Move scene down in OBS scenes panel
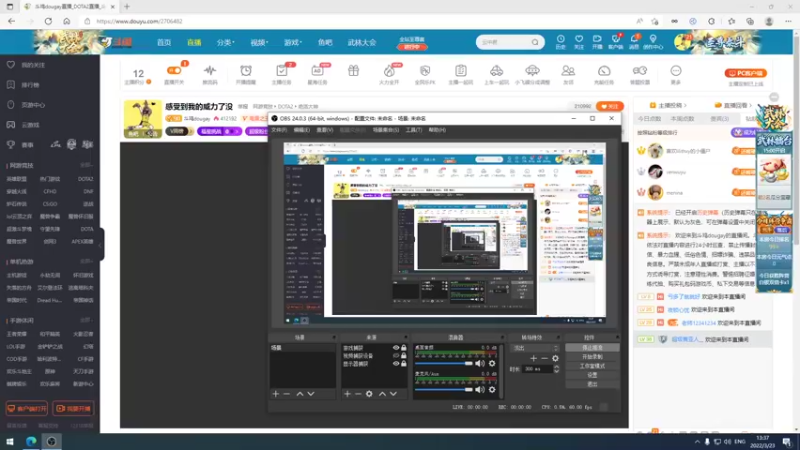Viewport: 800px width, 450px height. coord(311,394)
